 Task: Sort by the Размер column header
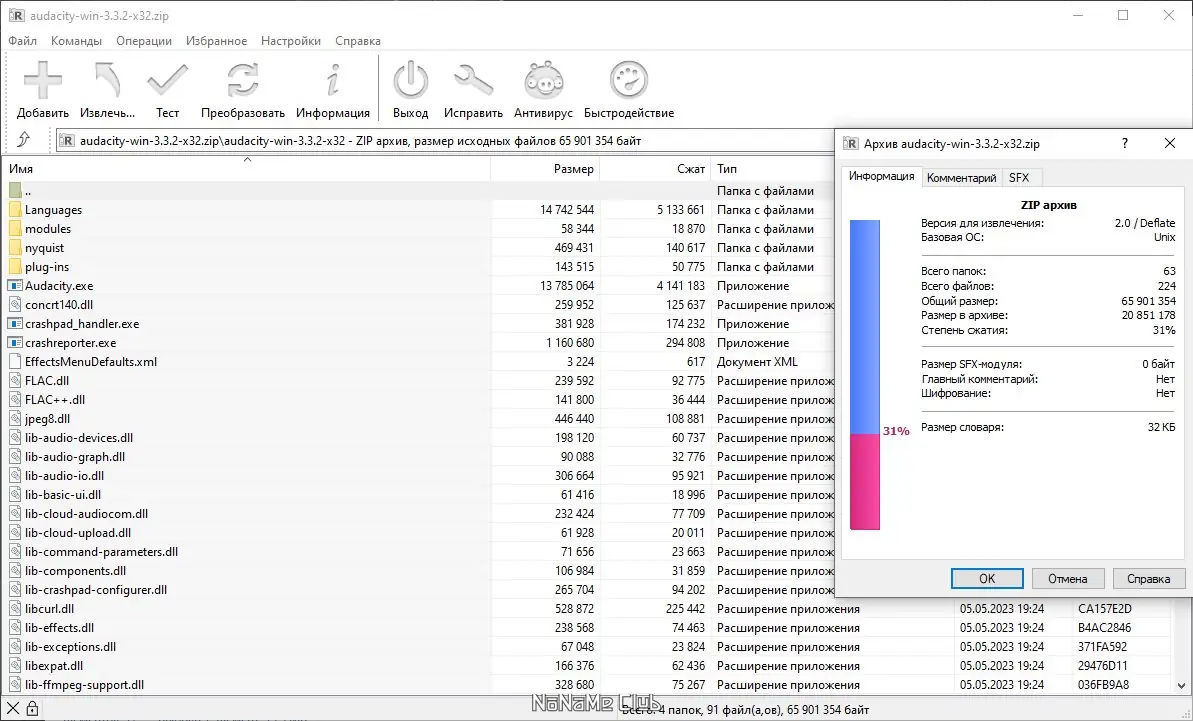pyautogui.click(x=545, y=169)
